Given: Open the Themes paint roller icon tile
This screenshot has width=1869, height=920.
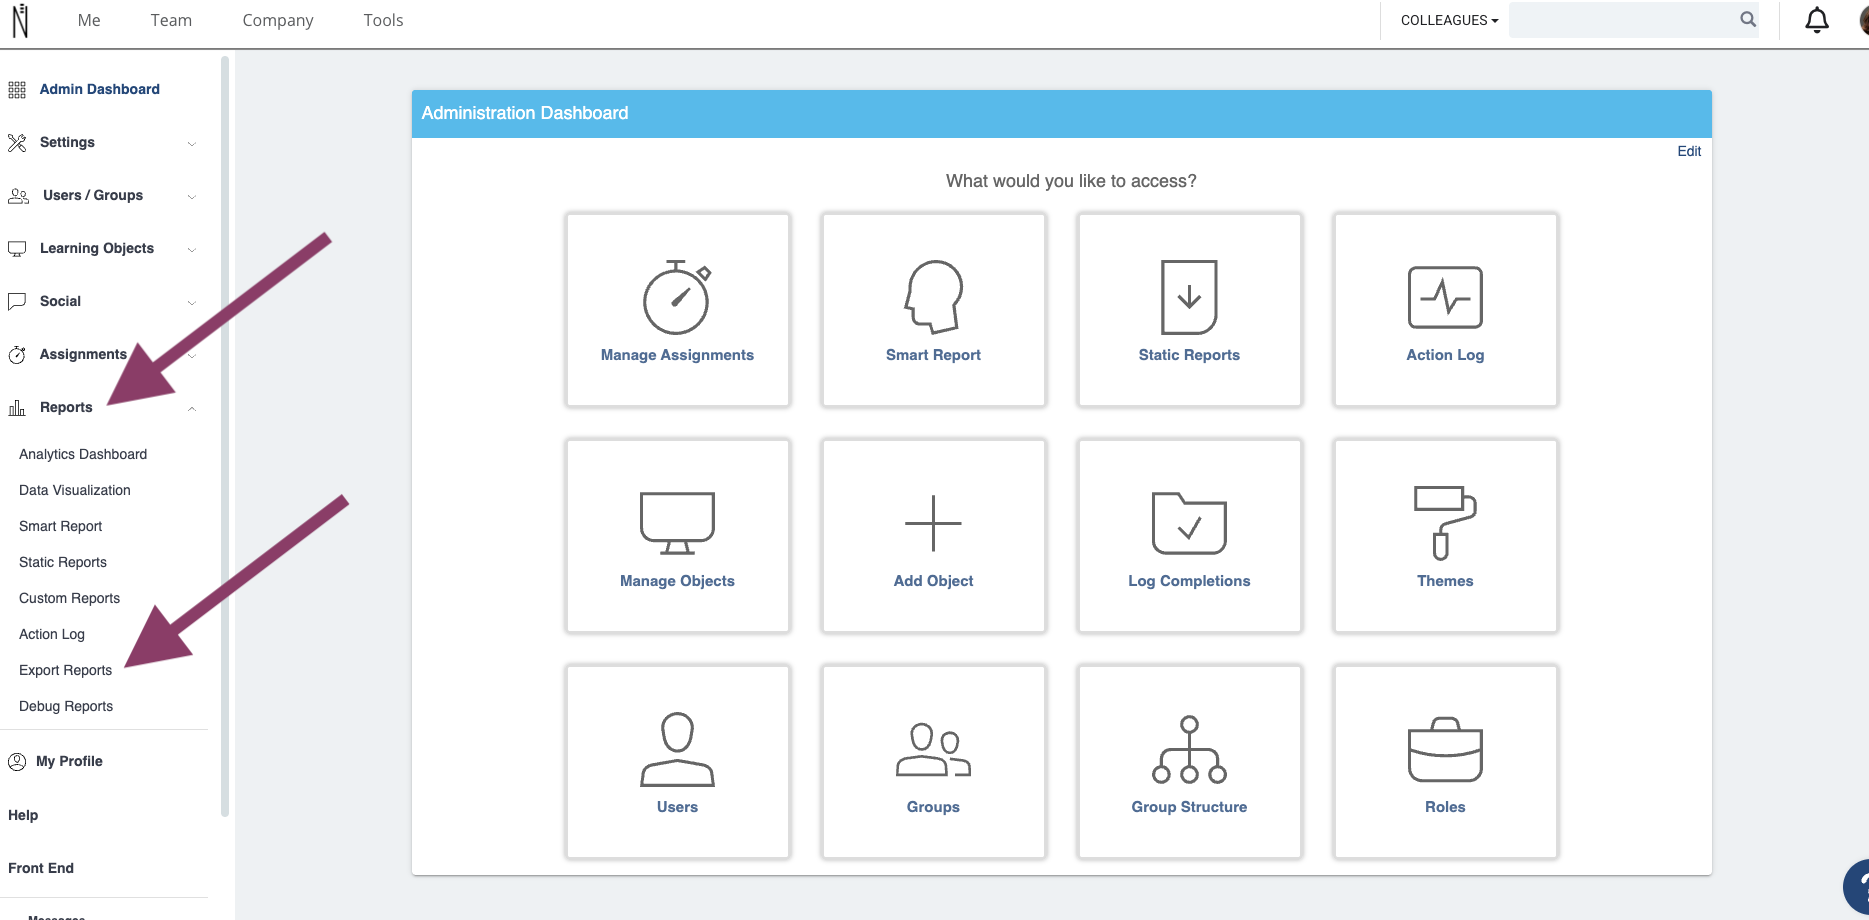Looking at the screenshot, I should pos(1445,536).
